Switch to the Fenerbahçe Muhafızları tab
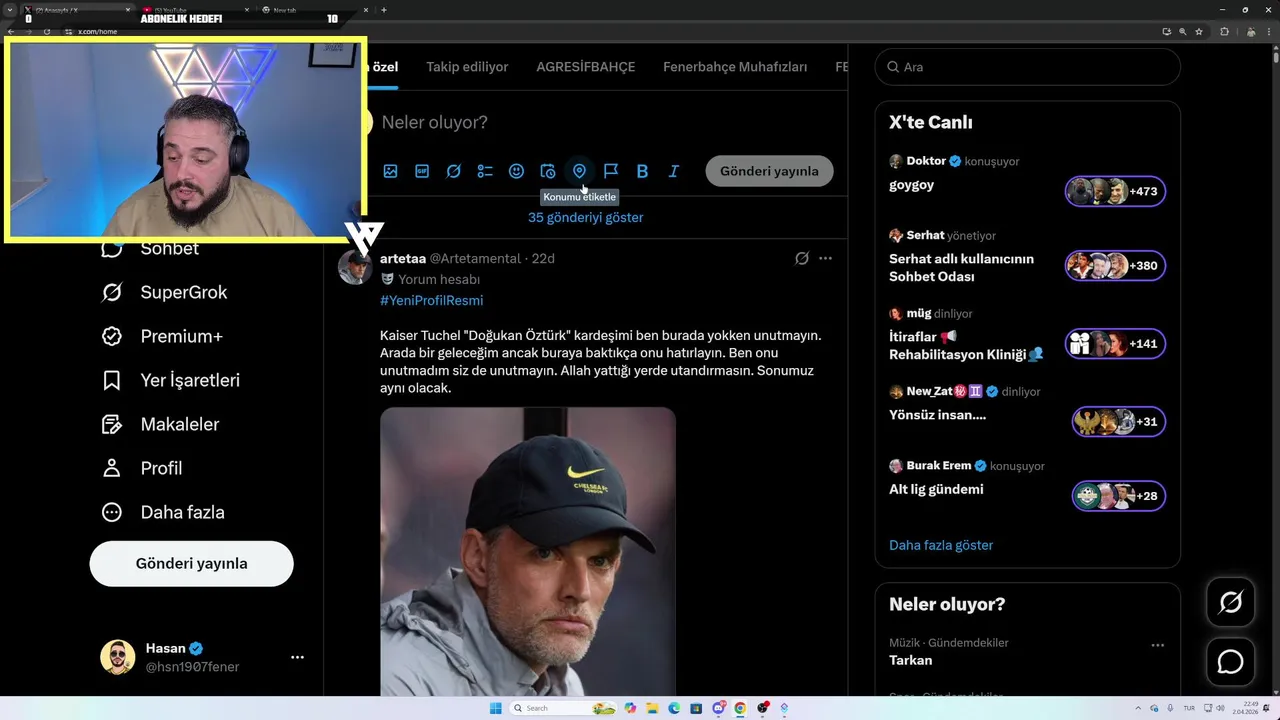Viewport: 1280px width, 720px height. (735, 67)
